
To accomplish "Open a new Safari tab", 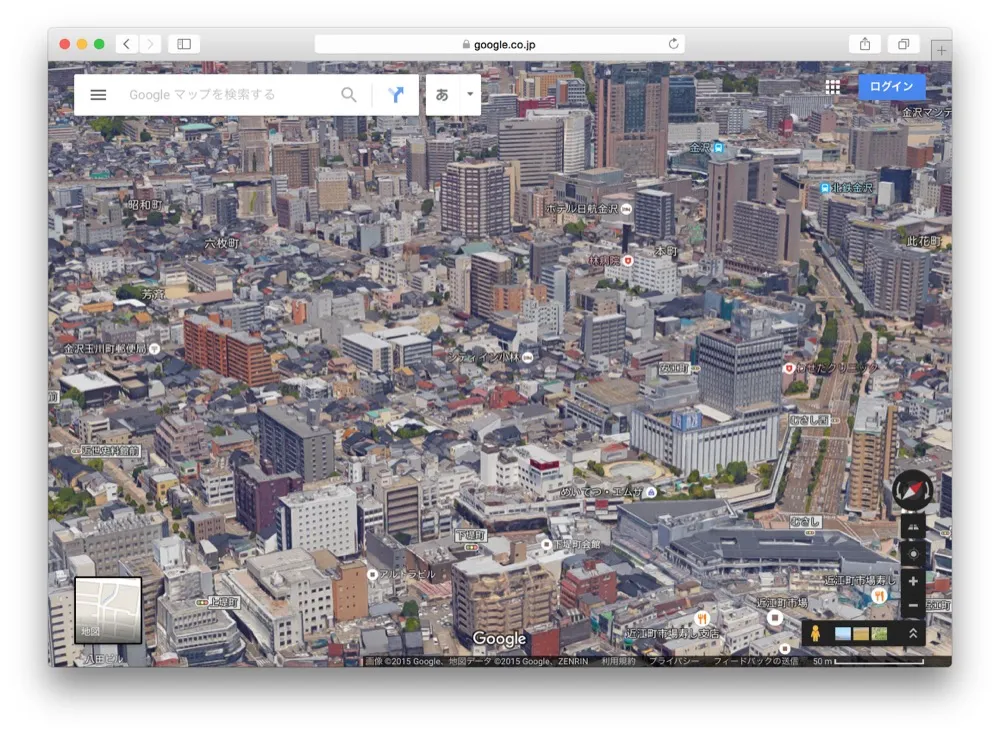I will 941,50.
